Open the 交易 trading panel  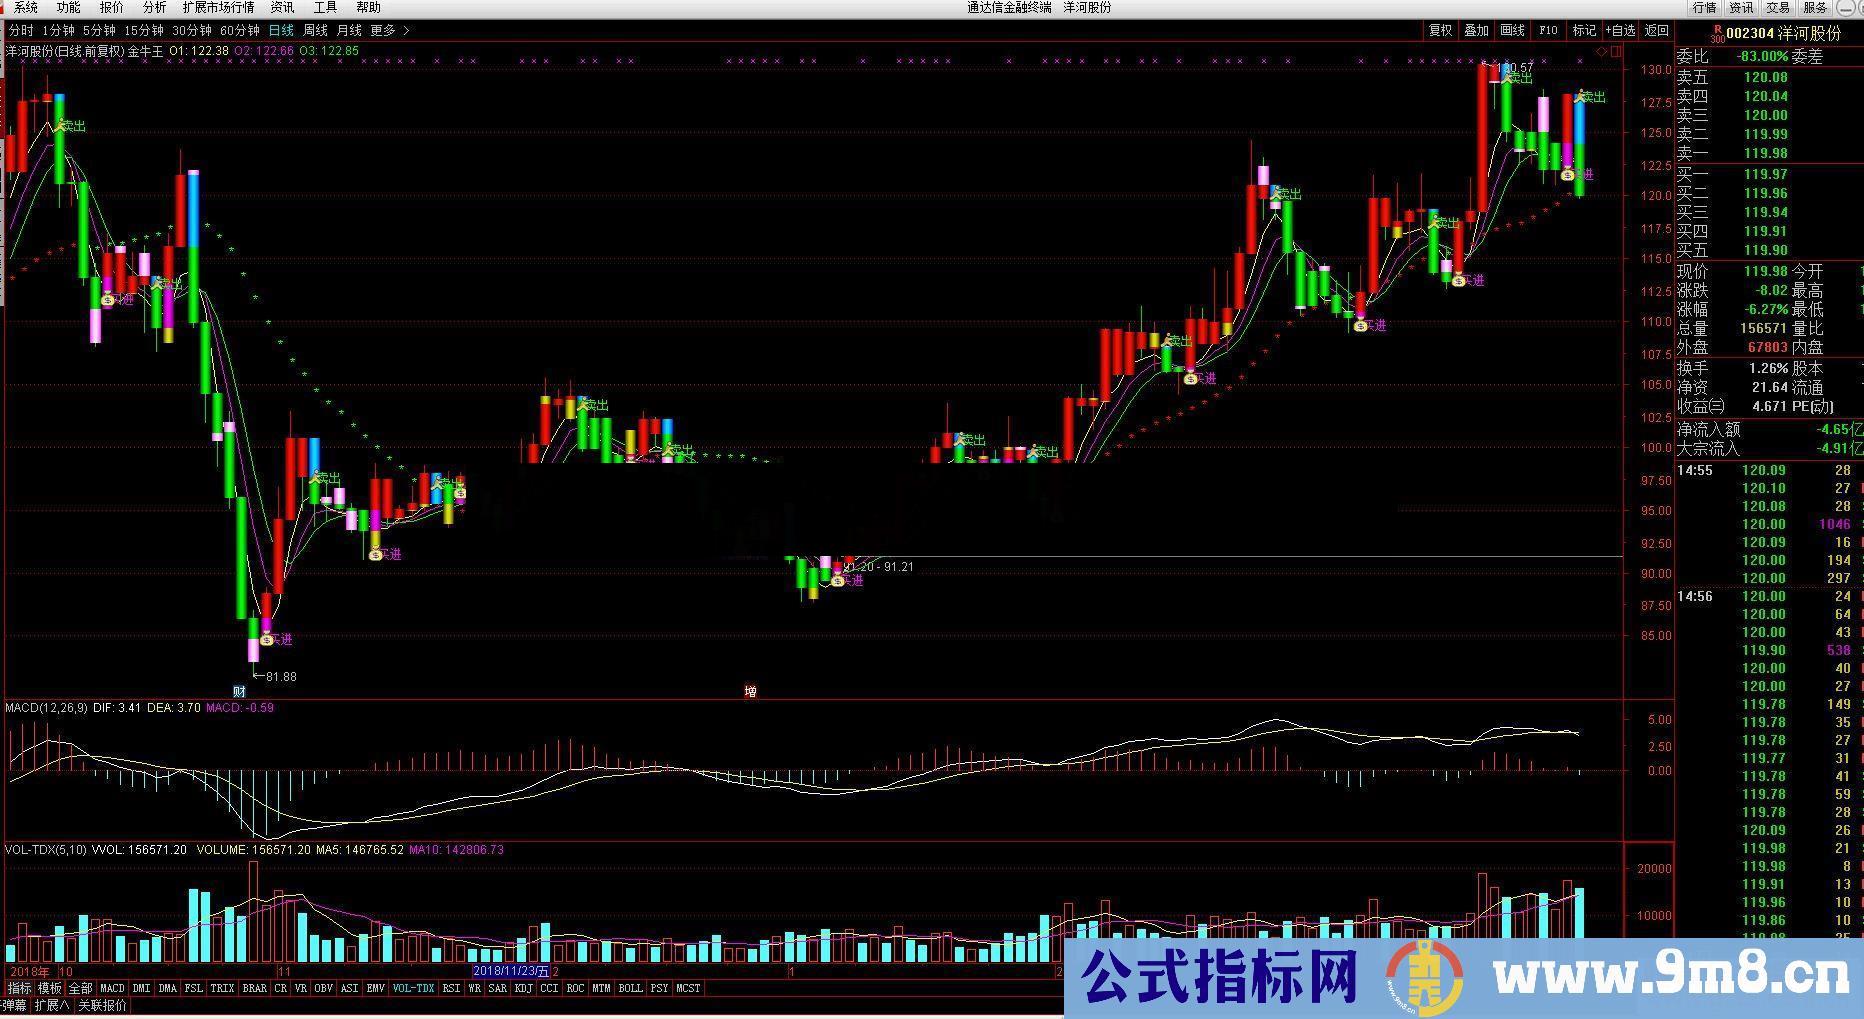(1778, 7)
